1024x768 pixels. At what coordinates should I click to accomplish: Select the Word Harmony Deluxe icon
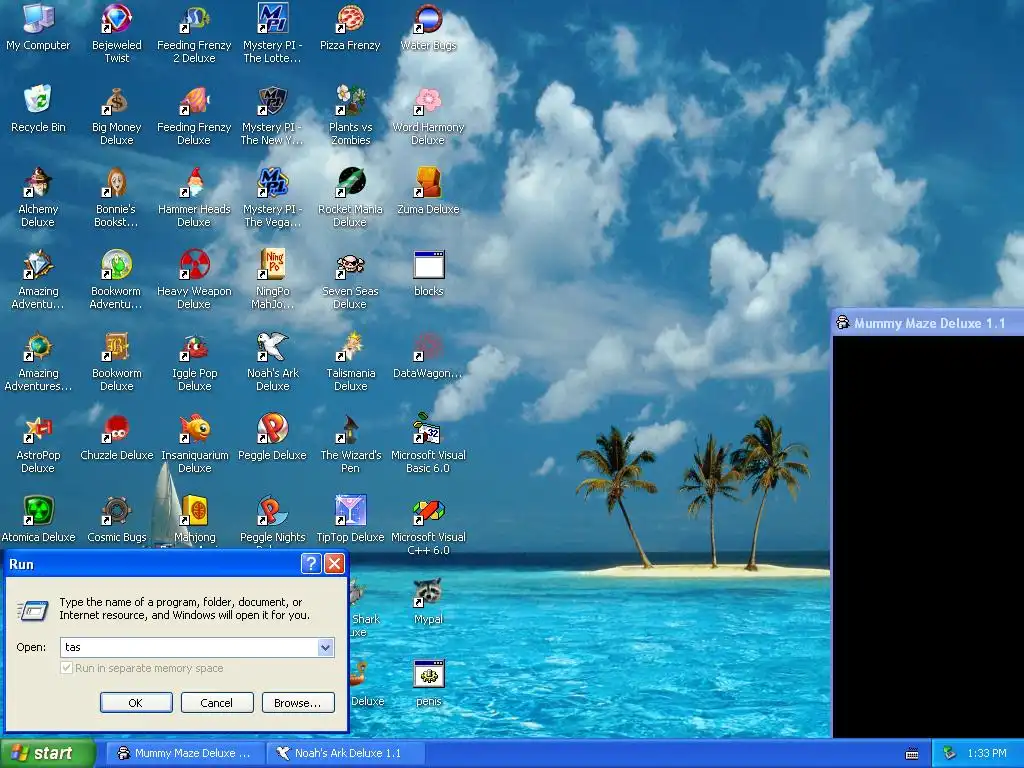(x=428, y=115)
